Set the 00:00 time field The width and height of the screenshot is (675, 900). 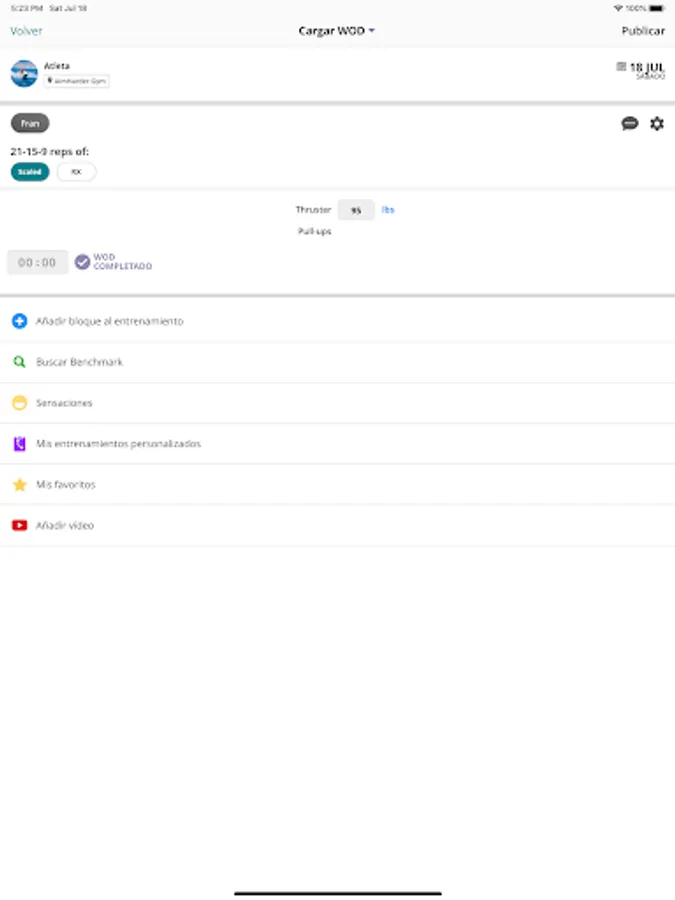[37, 262]
